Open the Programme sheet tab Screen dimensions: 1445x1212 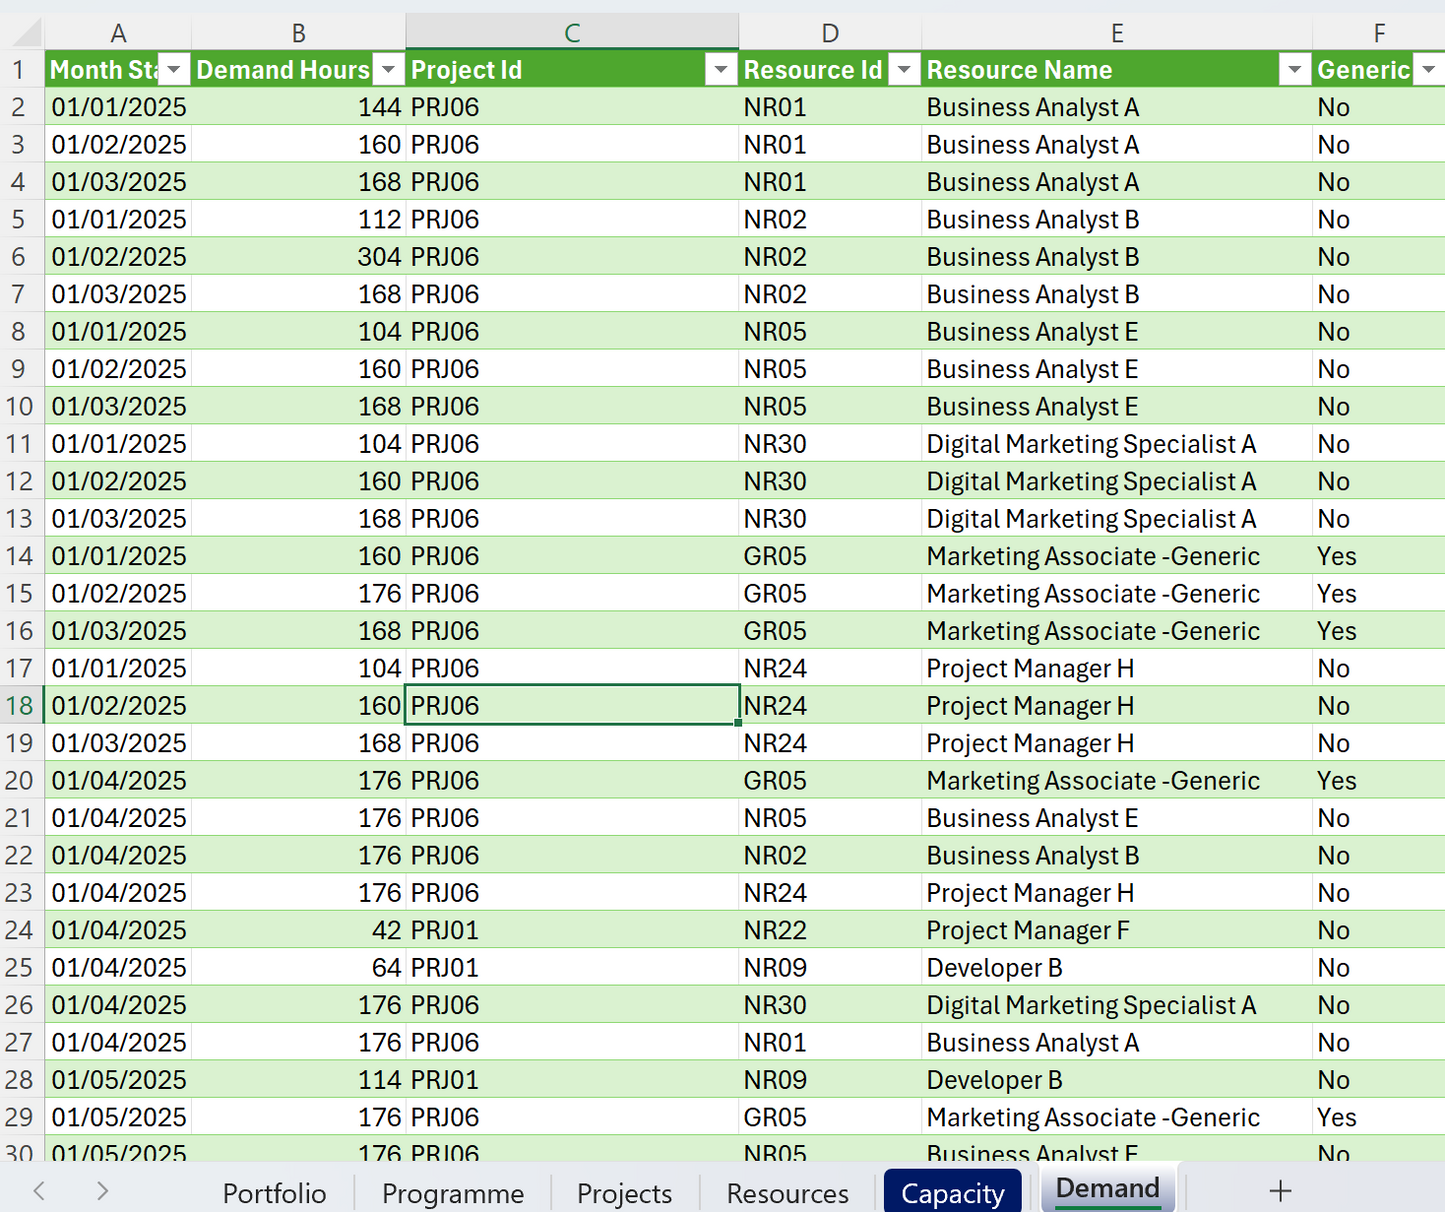[x=453, y=1191]
